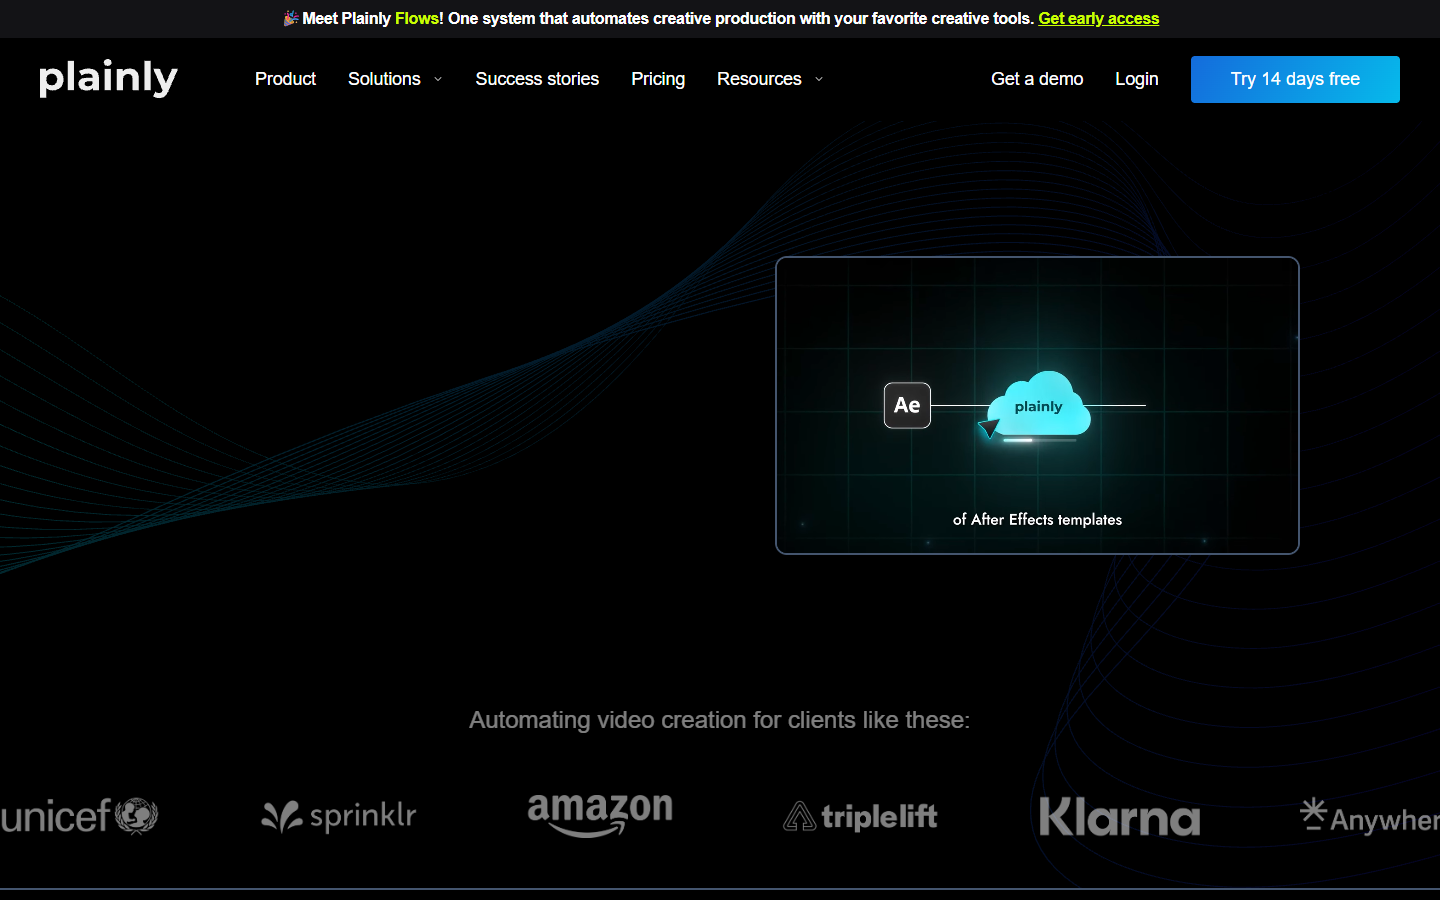Follow the Get early access link
1440x900 pixels.
1099,18
